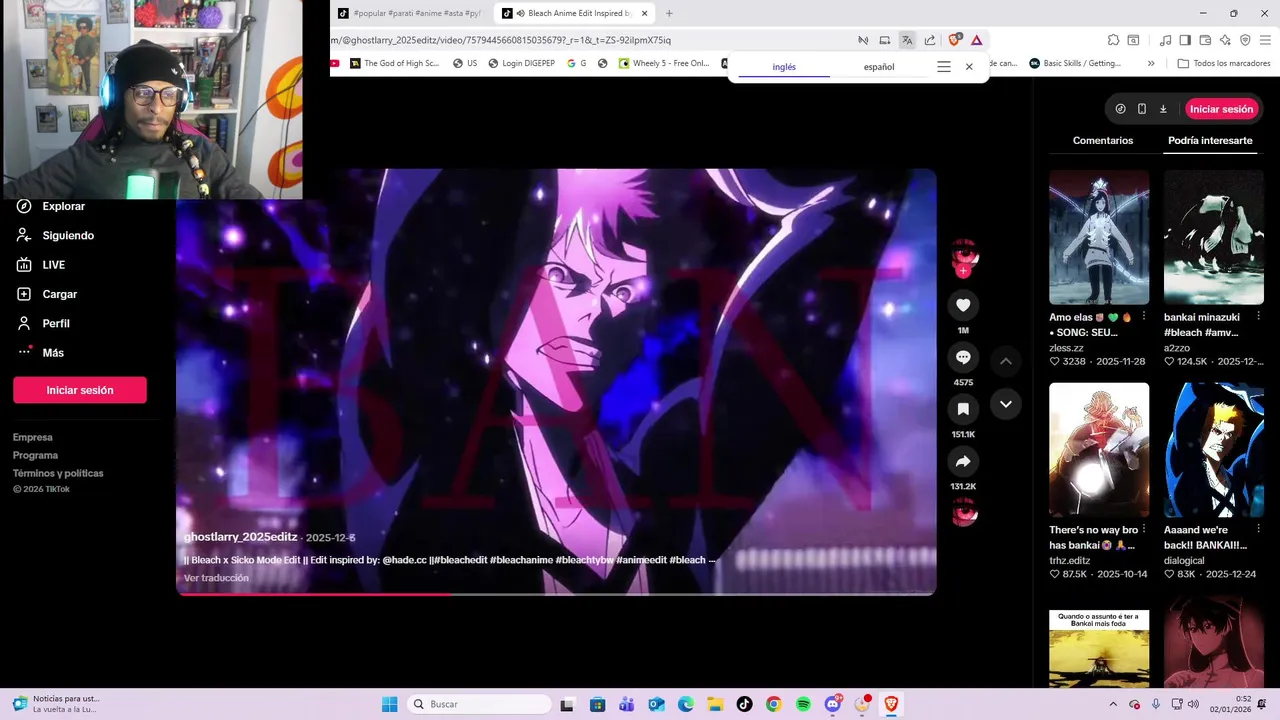Open Login DIGEPEP bookmark
Screen dimensions: 1280x720
click(x=522, y=63)
